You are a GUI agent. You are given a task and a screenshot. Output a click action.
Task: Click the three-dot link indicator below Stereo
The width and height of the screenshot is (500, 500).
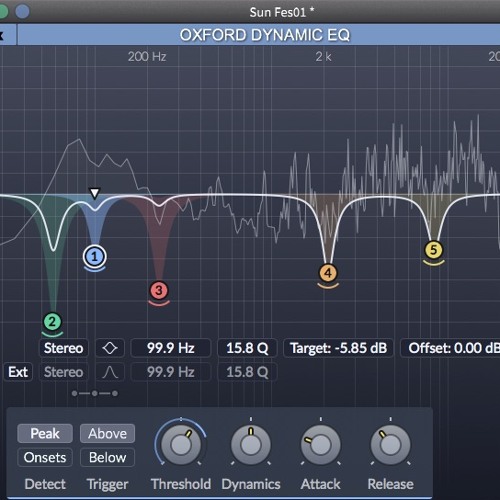(x=95, y=394)
